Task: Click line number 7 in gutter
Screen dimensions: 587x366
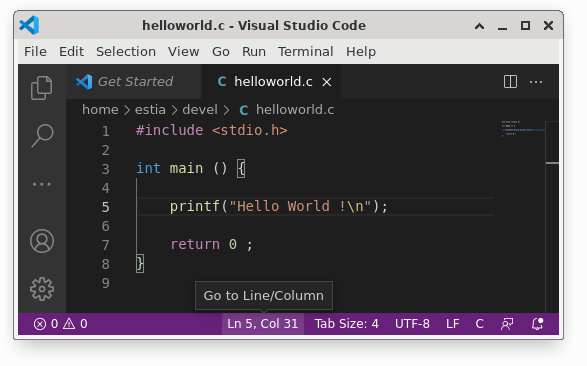Action: [106, 245]
